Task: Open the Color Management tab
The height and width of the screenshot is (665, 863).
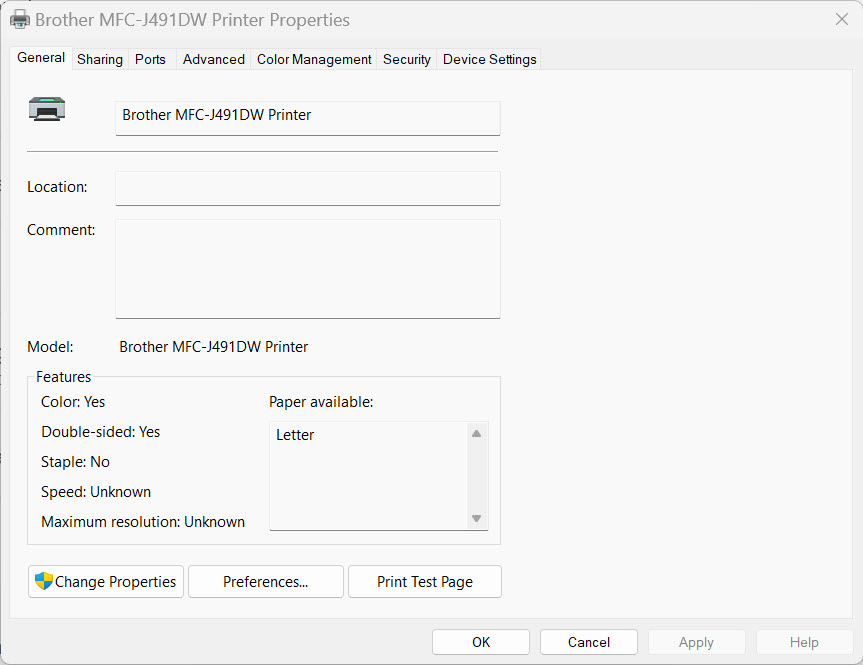Action: point(314,59)
